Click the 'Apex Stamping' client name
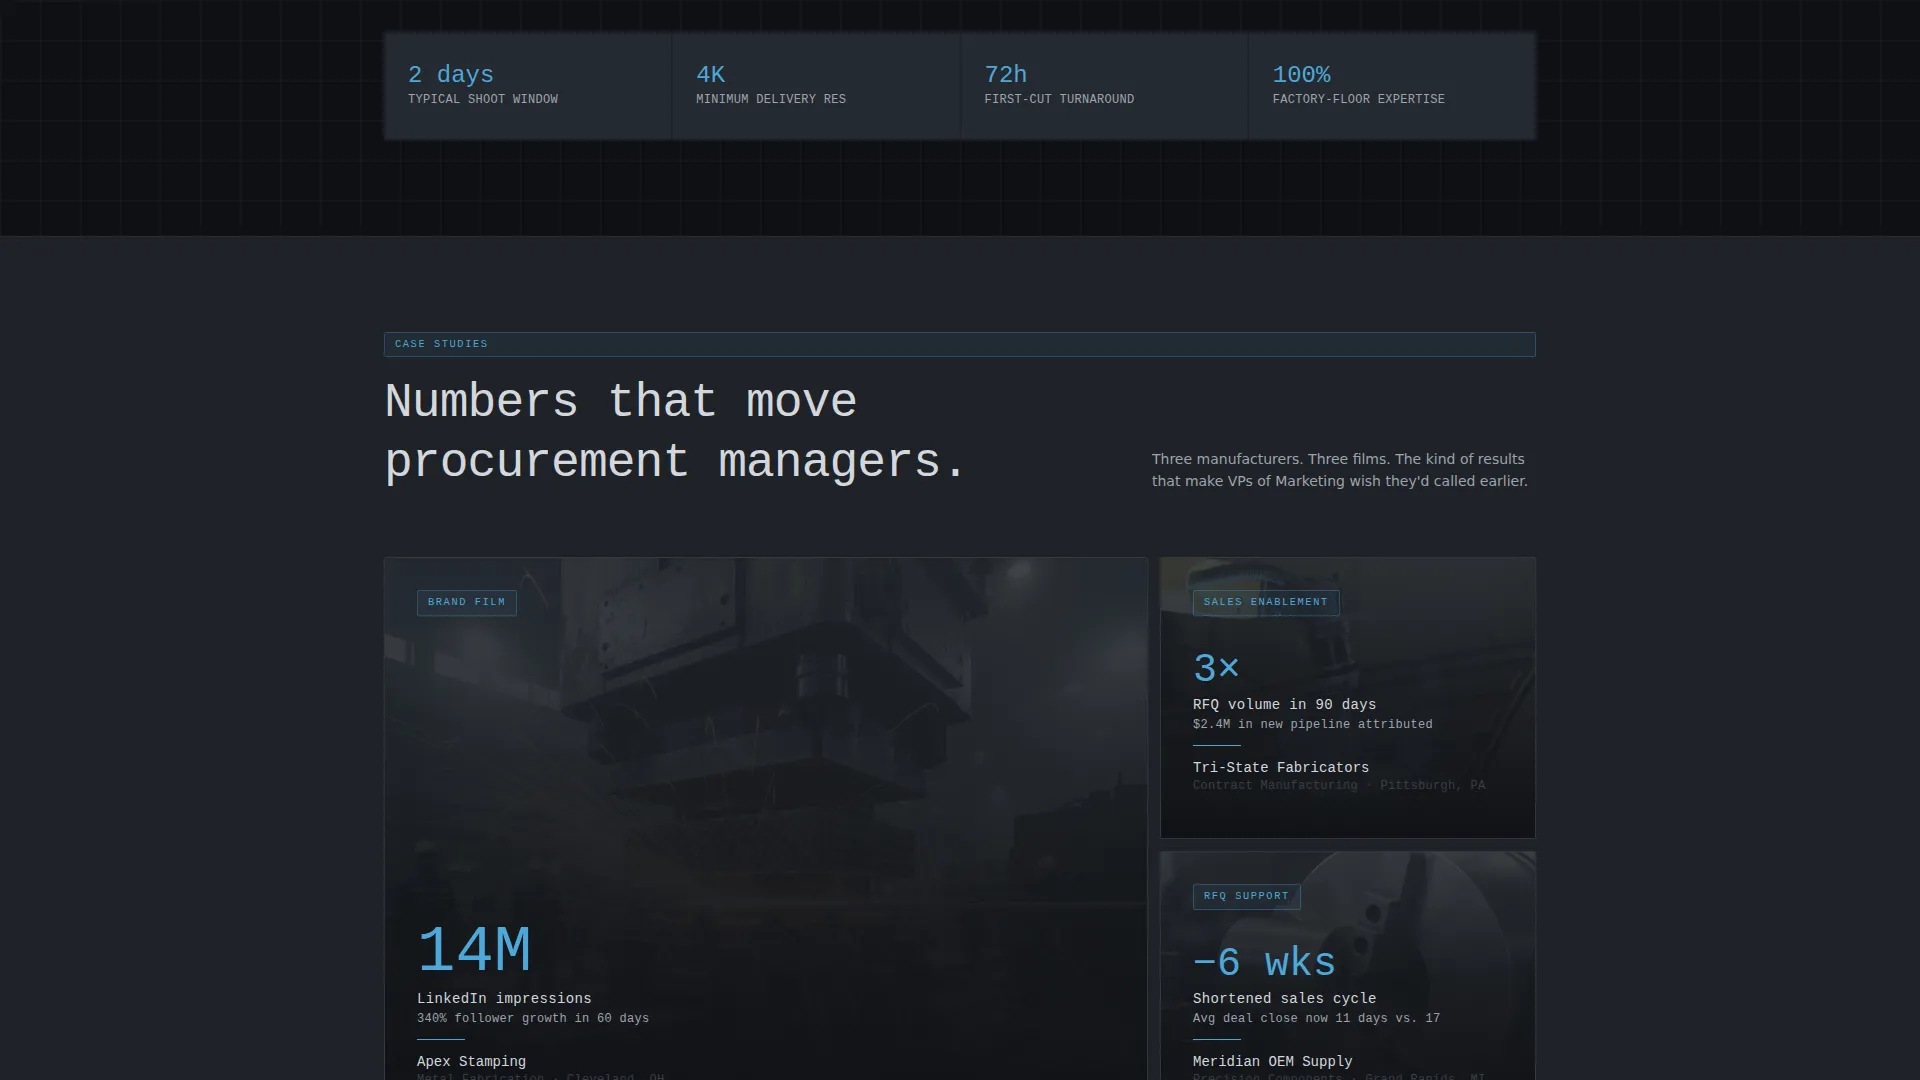Viewport: 1920px width, 1080px height. [471, 1061]
